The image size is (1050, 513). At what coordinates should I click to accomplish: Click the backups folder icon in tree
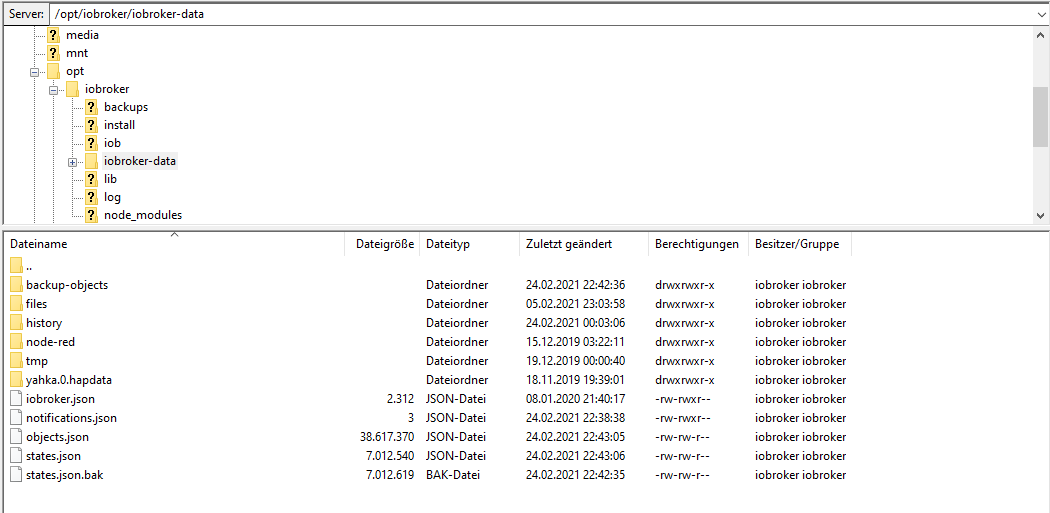[x=92, y=107]
